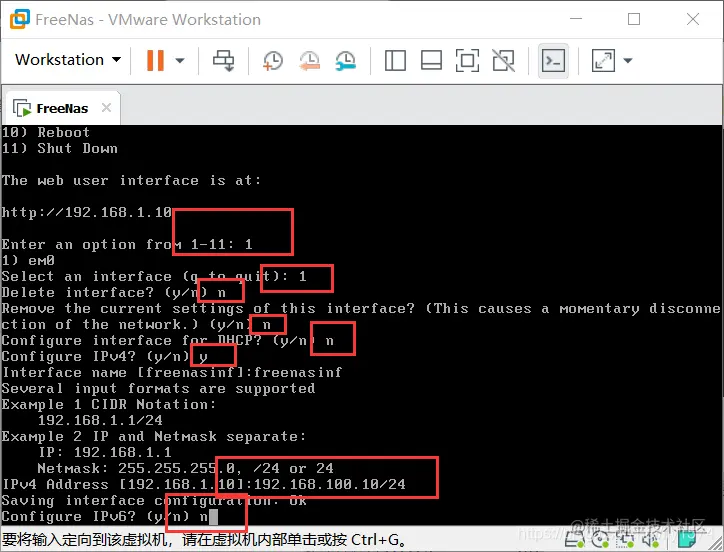Click the '1) em0' interface line
Viewport: 724px width, 552px height.
click(x=28, y=261)
